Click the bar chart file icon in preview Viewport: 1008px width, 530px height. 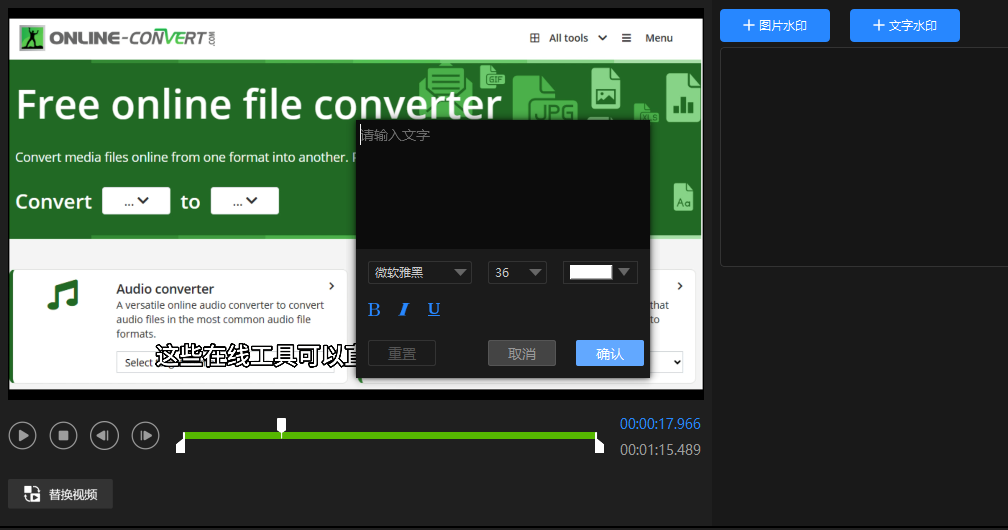tap(683, 98)
